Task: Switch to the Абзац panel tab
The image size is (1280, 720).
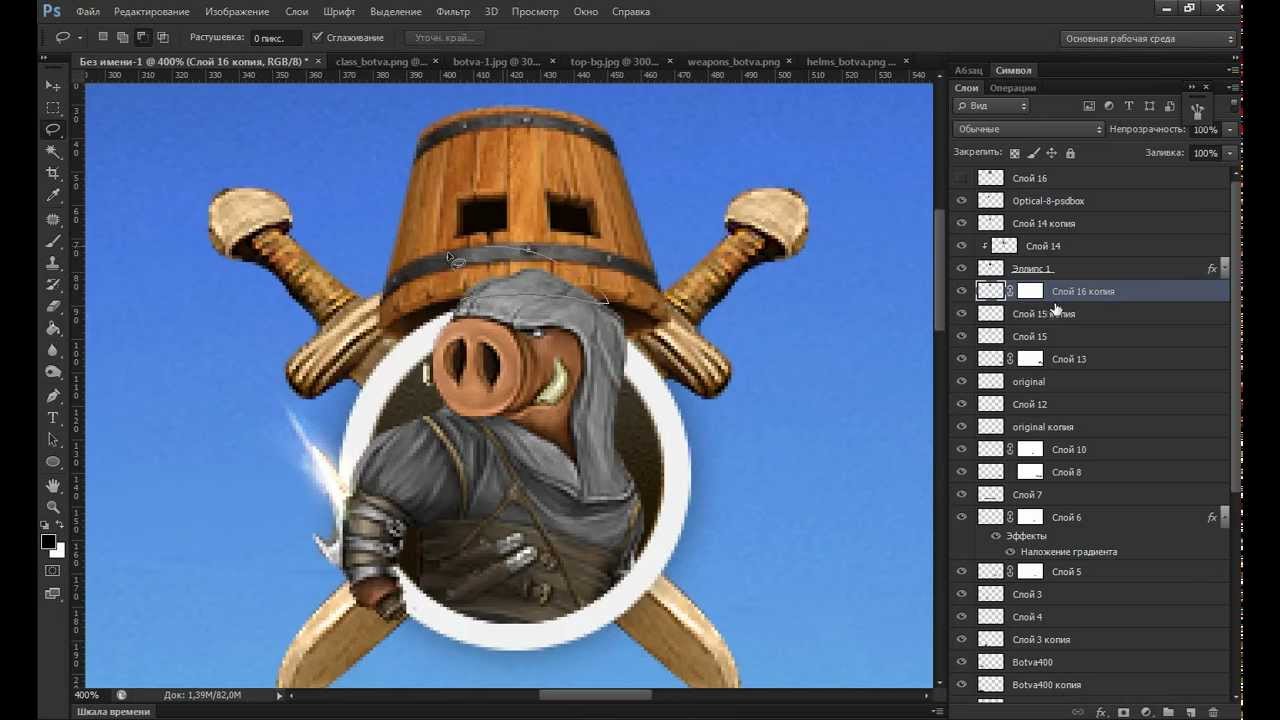Action: 968,70
